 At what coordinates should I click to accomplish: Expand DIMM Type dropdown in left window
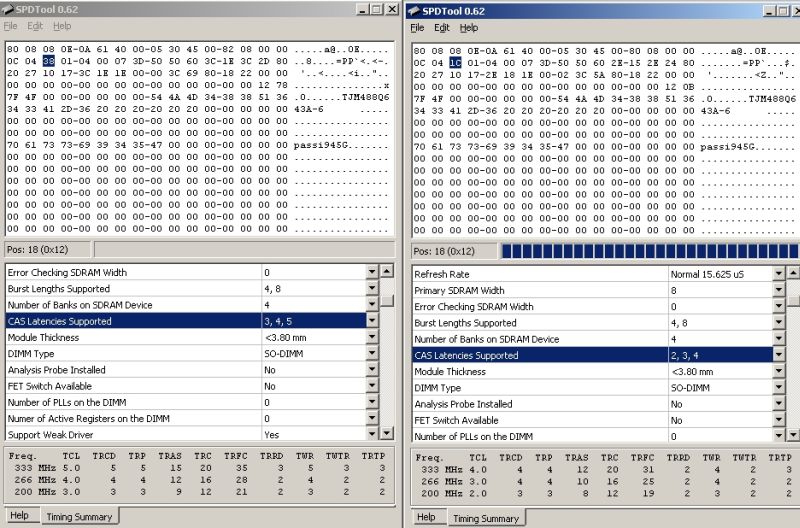pyautogui.click(x=372, y=354)
